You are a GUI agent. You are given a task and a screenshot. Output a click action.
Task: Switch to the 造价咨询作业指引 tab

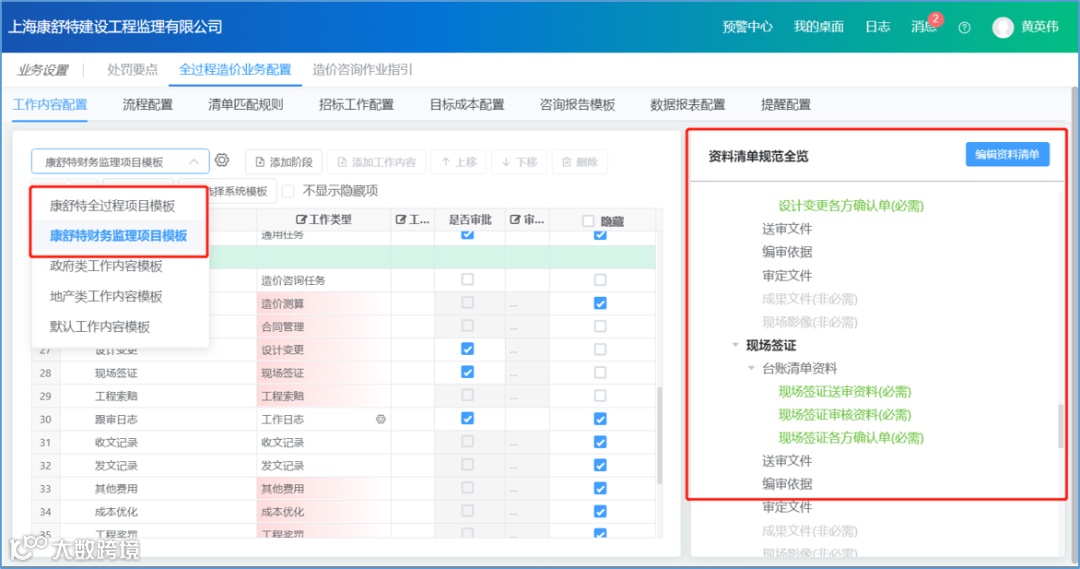pos(362,70)
